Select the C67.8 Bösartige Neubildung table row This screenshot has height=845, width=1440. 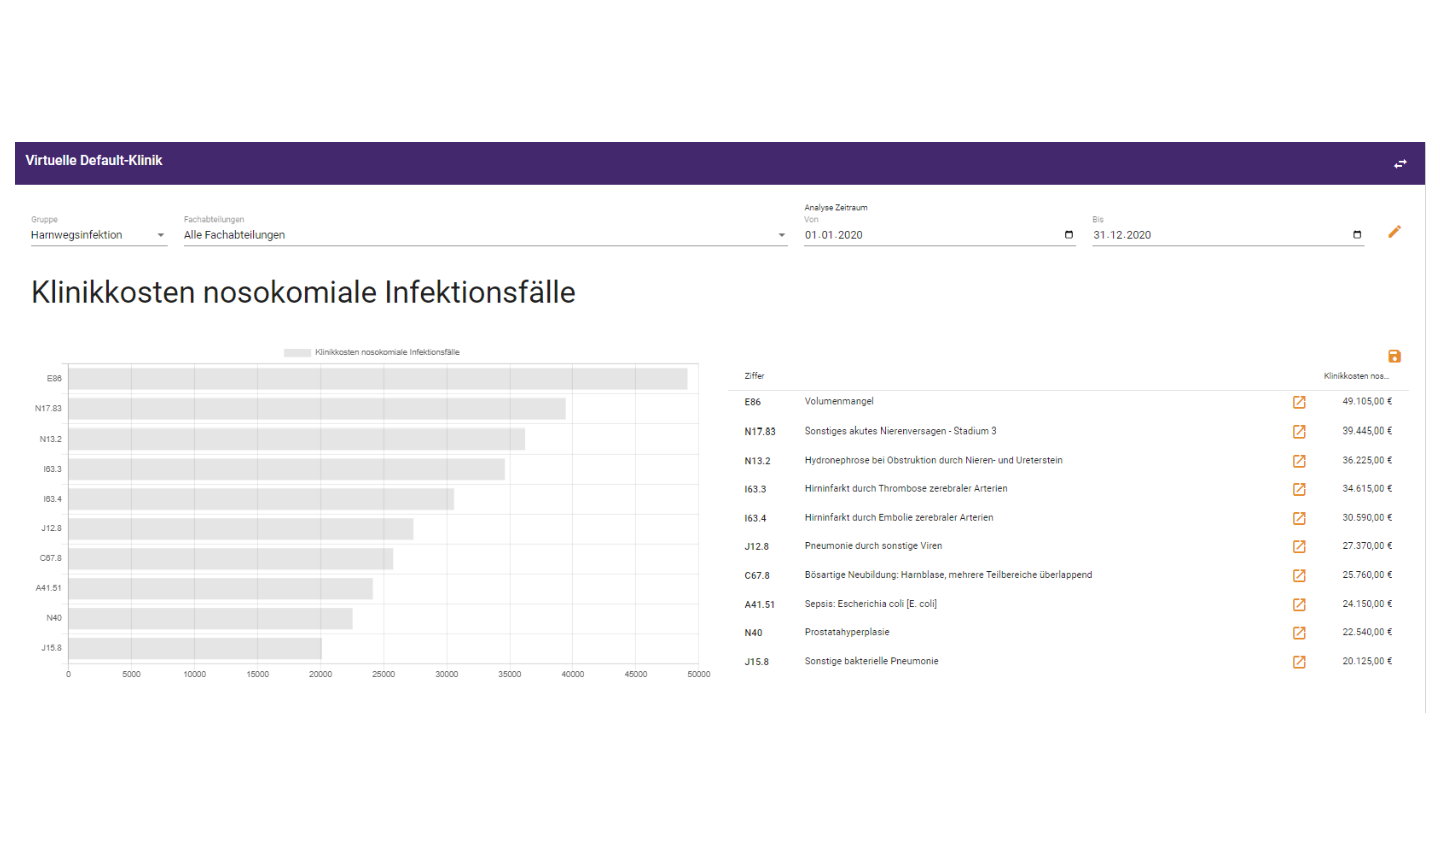click(1068, 575)
